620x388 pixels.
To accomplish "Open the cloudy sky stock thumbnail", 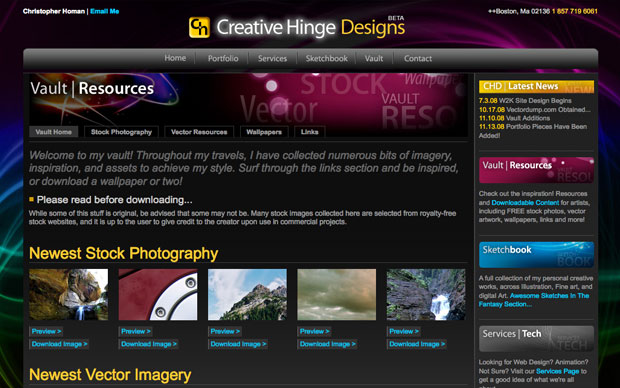I will 336,294.
